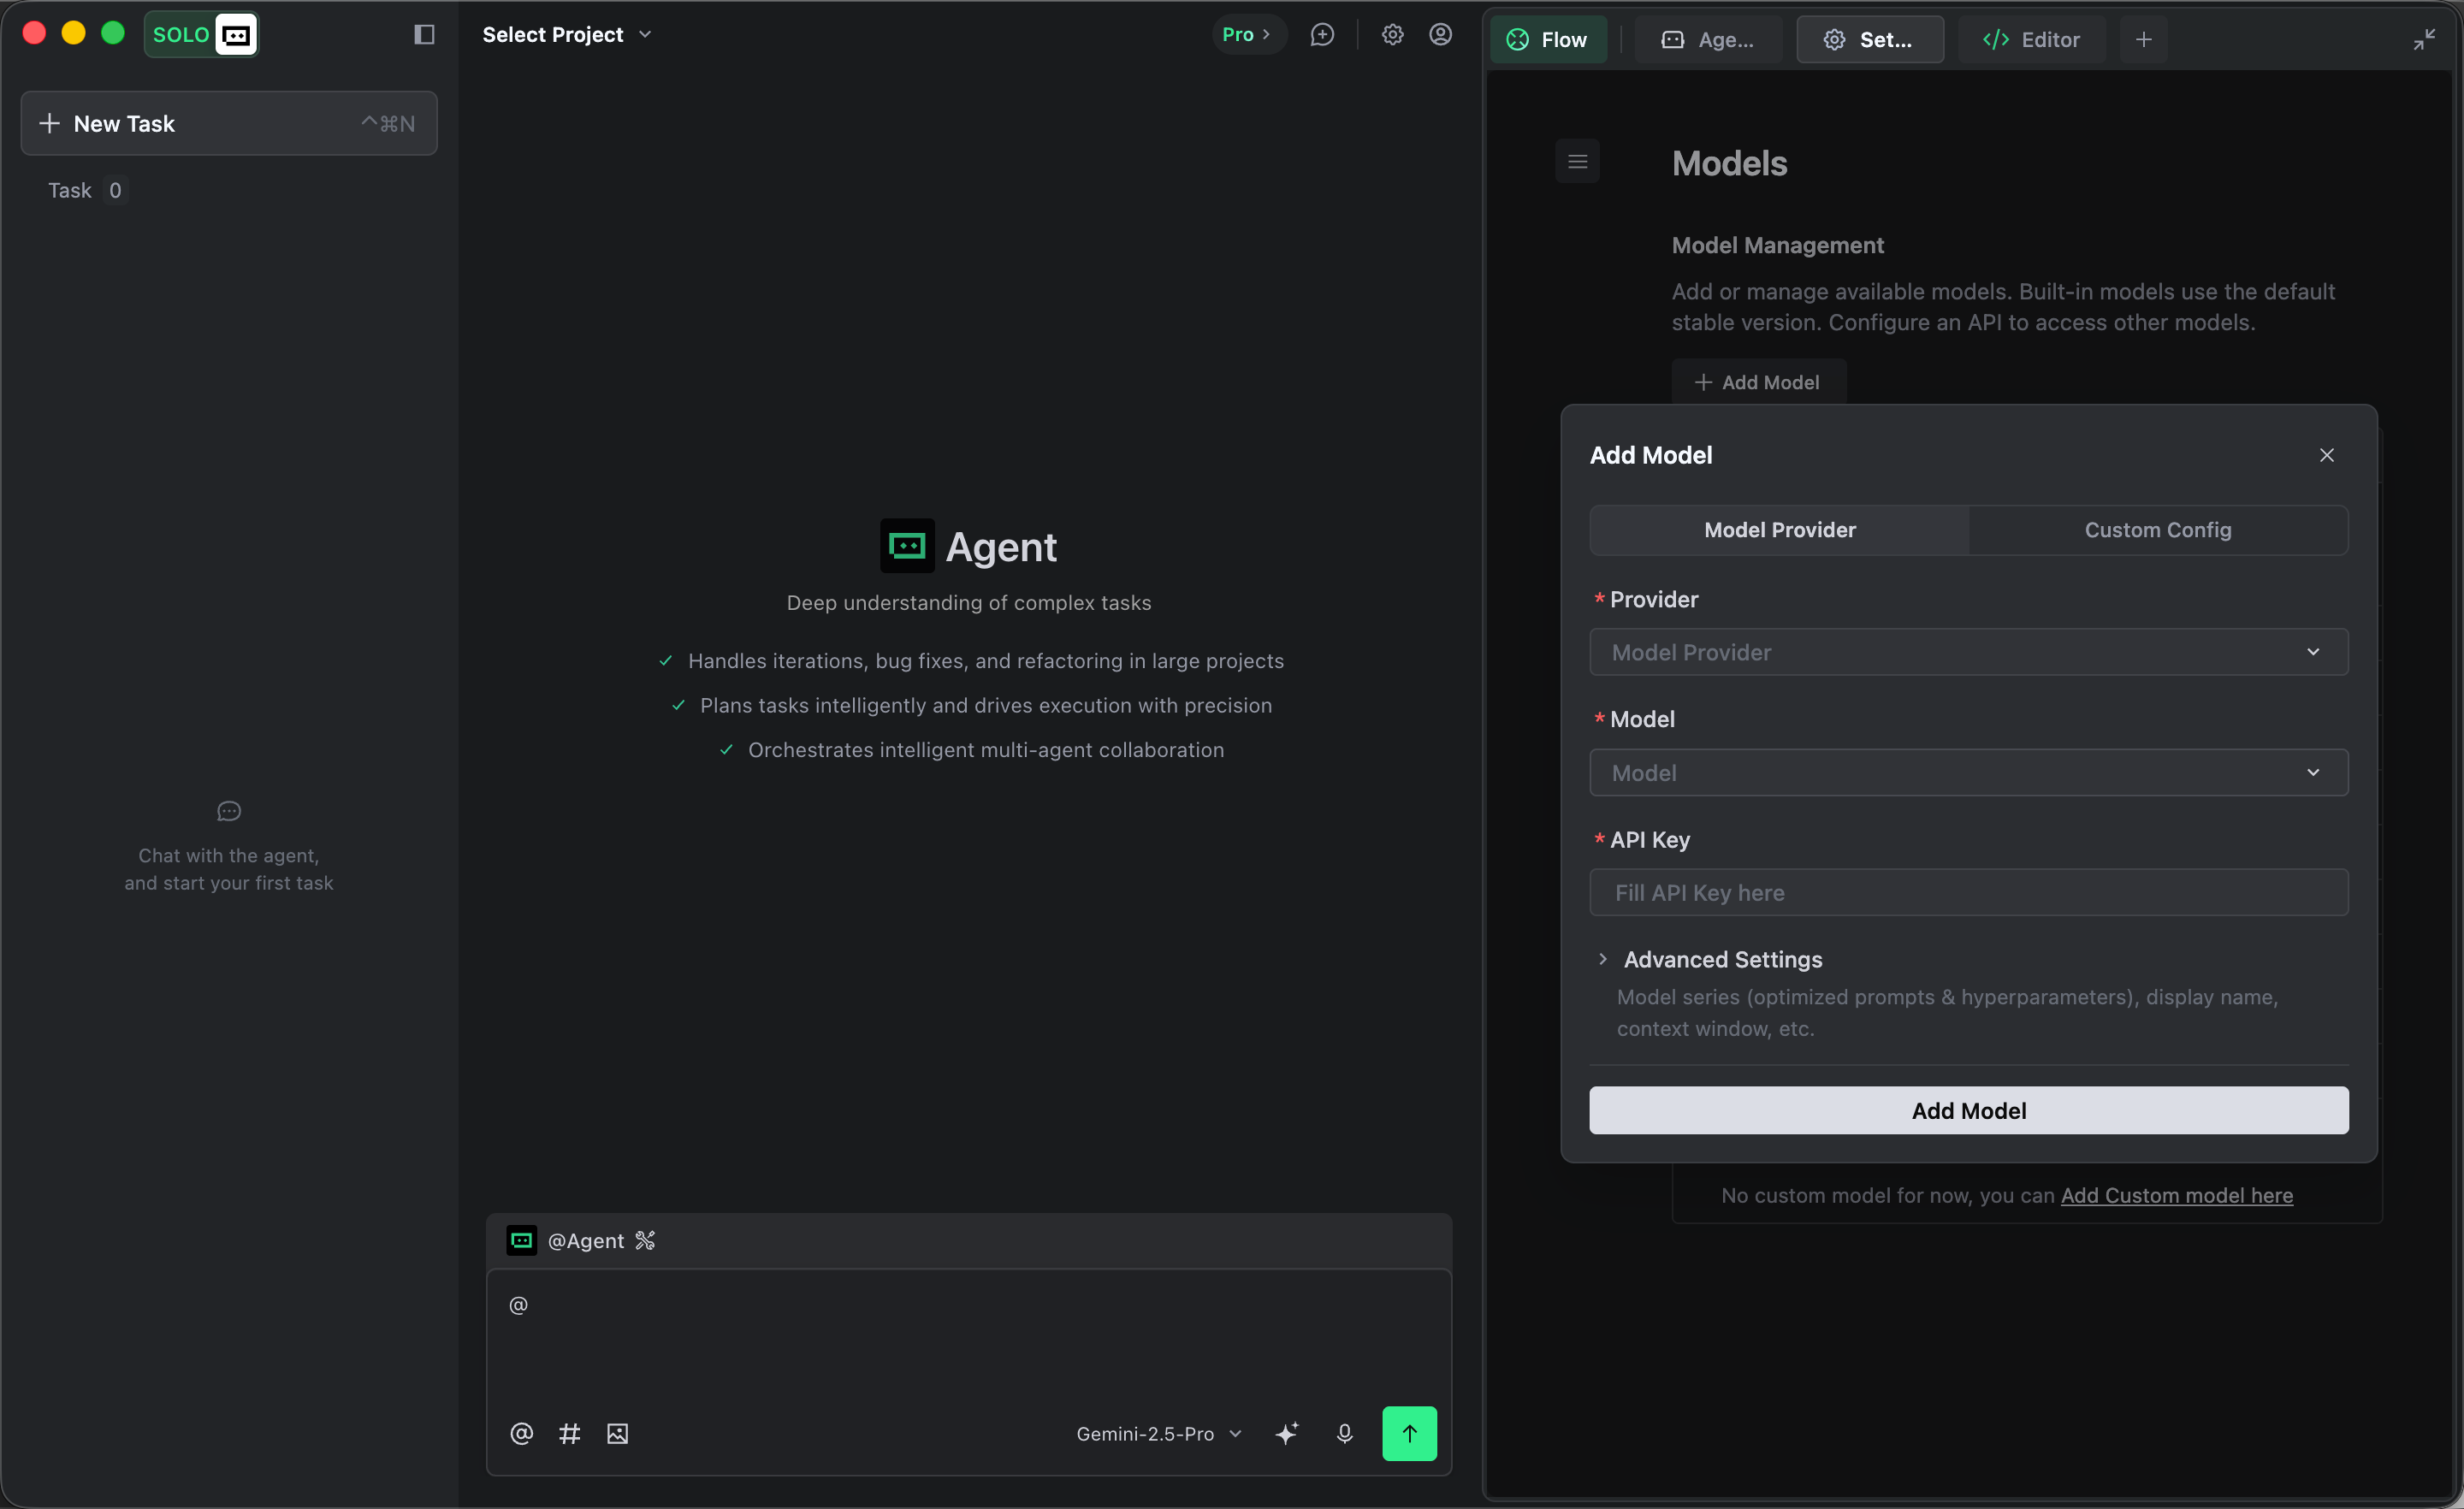Collapse the right panel with shrink arrows icon
The image size is (2464, 1509).
click(x=2424, y=40)
